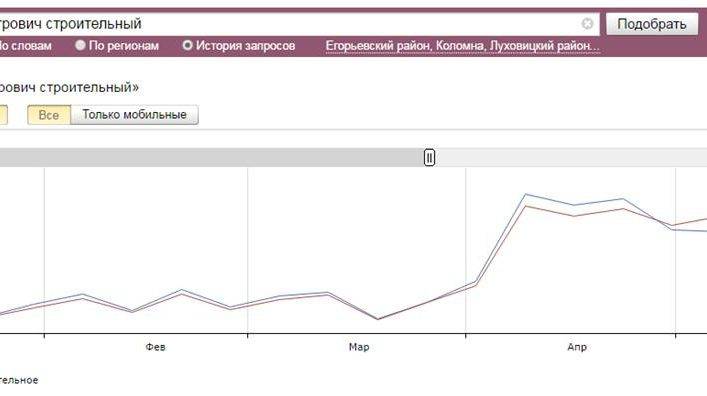
Task: Click the Апр label on the chart axis
Action: pos(577,347)
